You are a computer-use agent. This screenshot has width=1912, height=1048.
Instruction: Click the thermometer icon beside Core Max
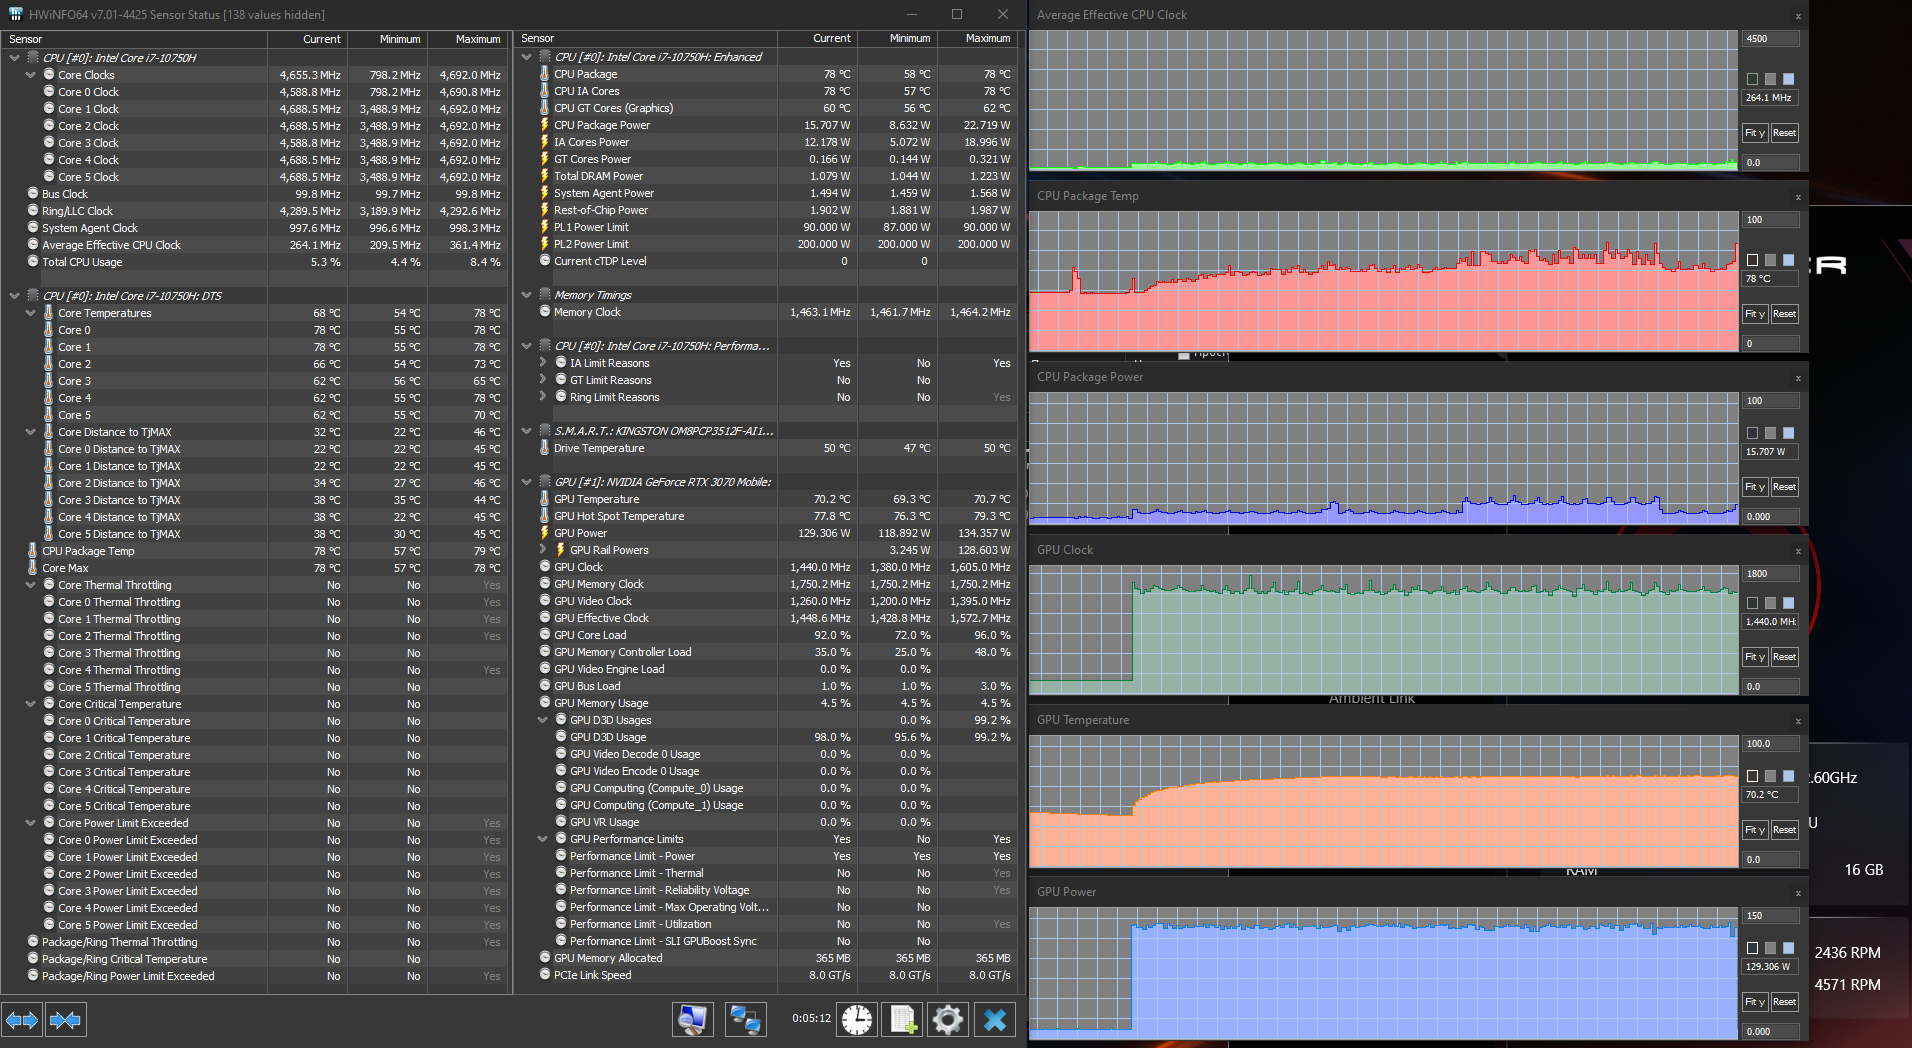point(33,568)
